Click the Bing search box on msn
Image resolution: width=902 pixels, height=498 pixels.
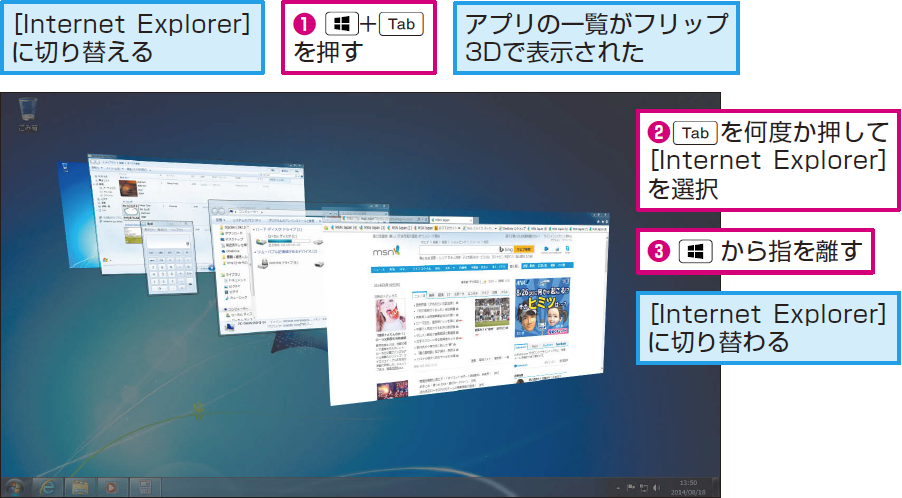[459, 250]
